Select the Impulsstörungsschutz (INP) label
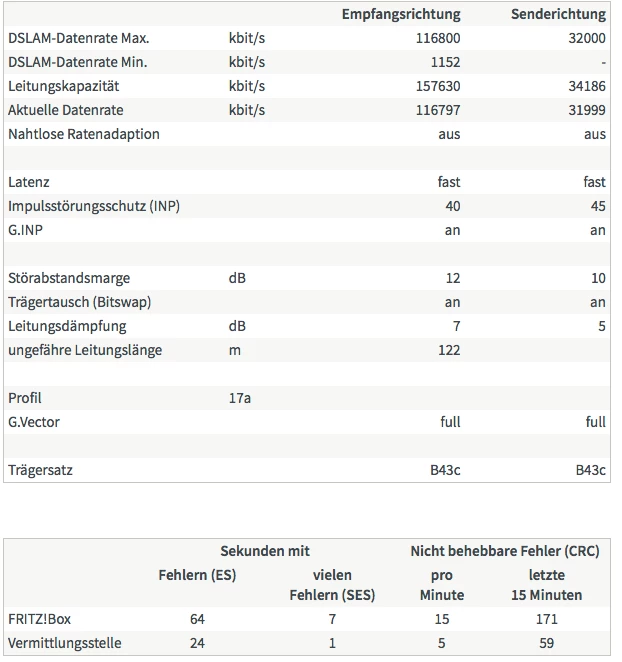 (x=94, y=206)
